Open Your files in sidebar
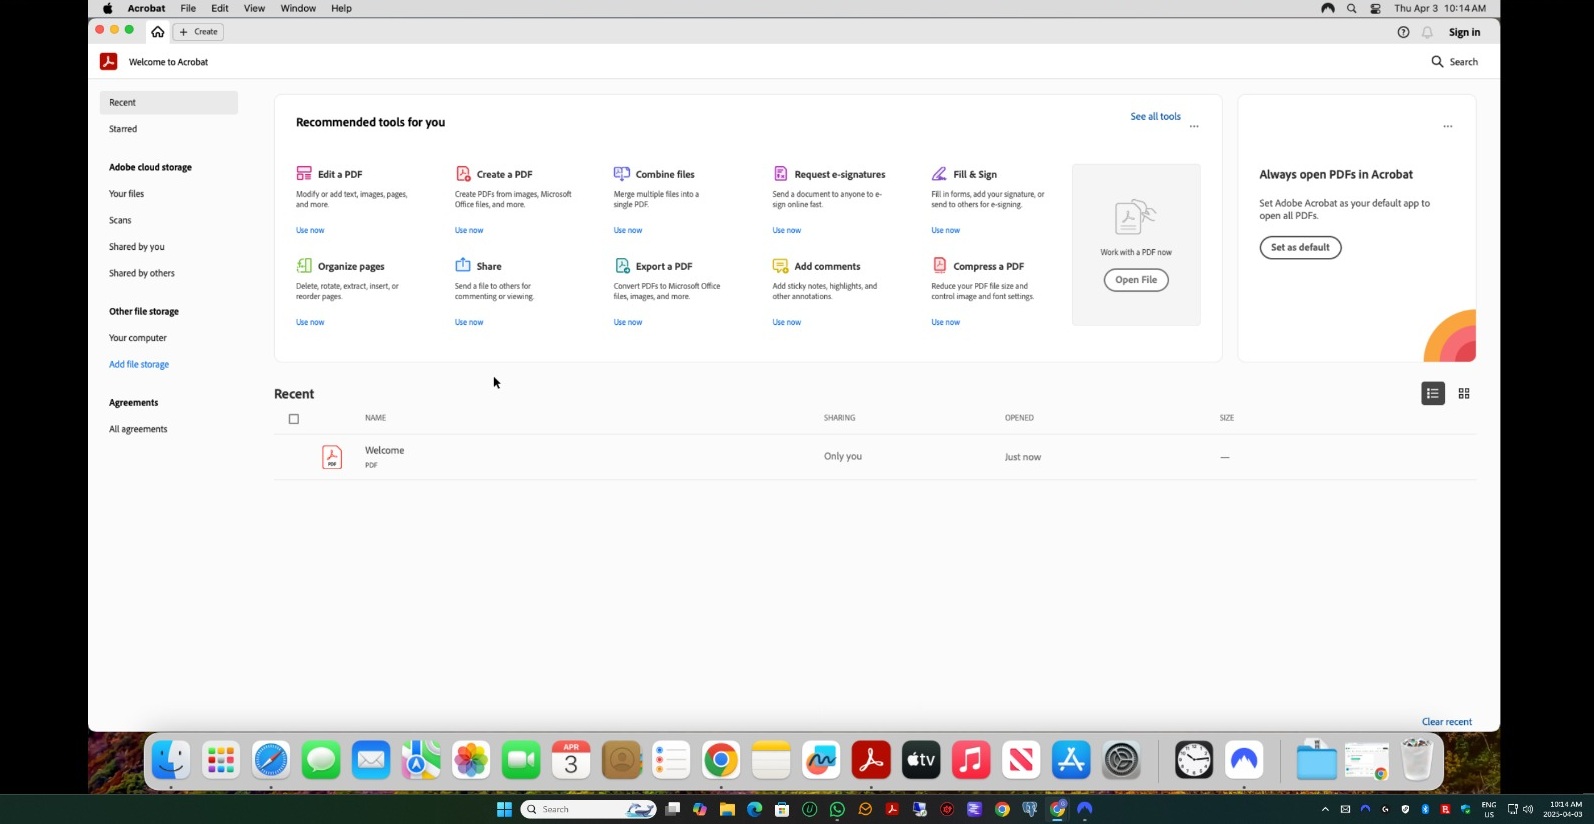The width and height of the screenshot is (1594, 824). click(126, 194)
